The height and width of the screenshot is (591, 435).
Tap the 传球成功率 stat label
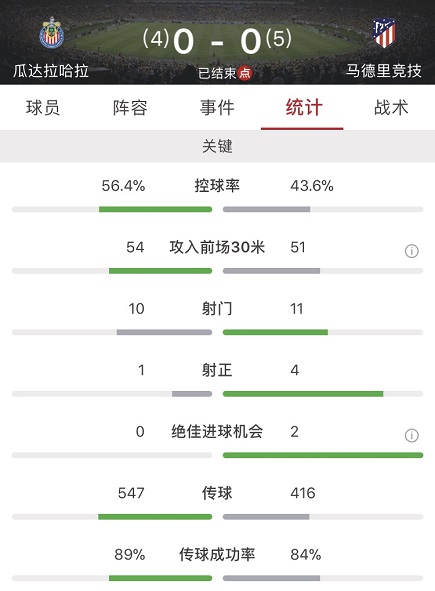pos(217,554)
